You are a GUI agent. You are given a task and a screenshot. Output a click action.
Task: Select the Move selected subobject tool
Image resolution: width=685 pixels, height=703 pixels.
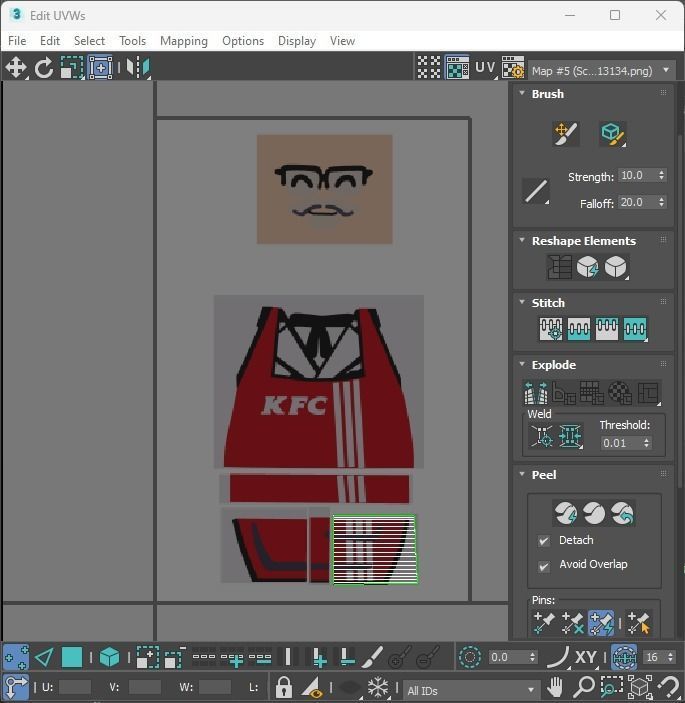pos(16,68)
